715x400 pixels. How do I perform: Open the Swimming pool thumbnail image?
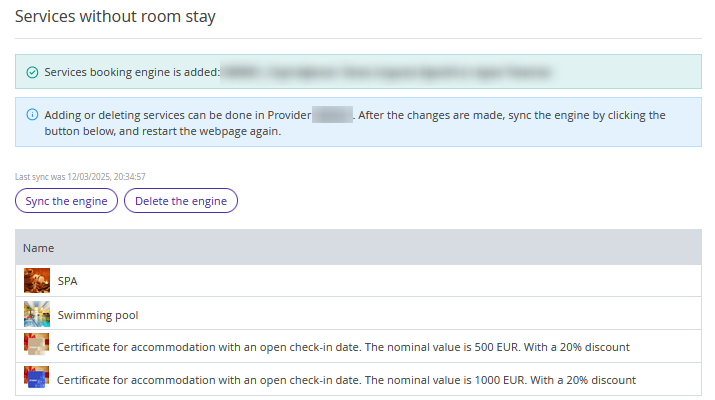click(x=37, y=314)
